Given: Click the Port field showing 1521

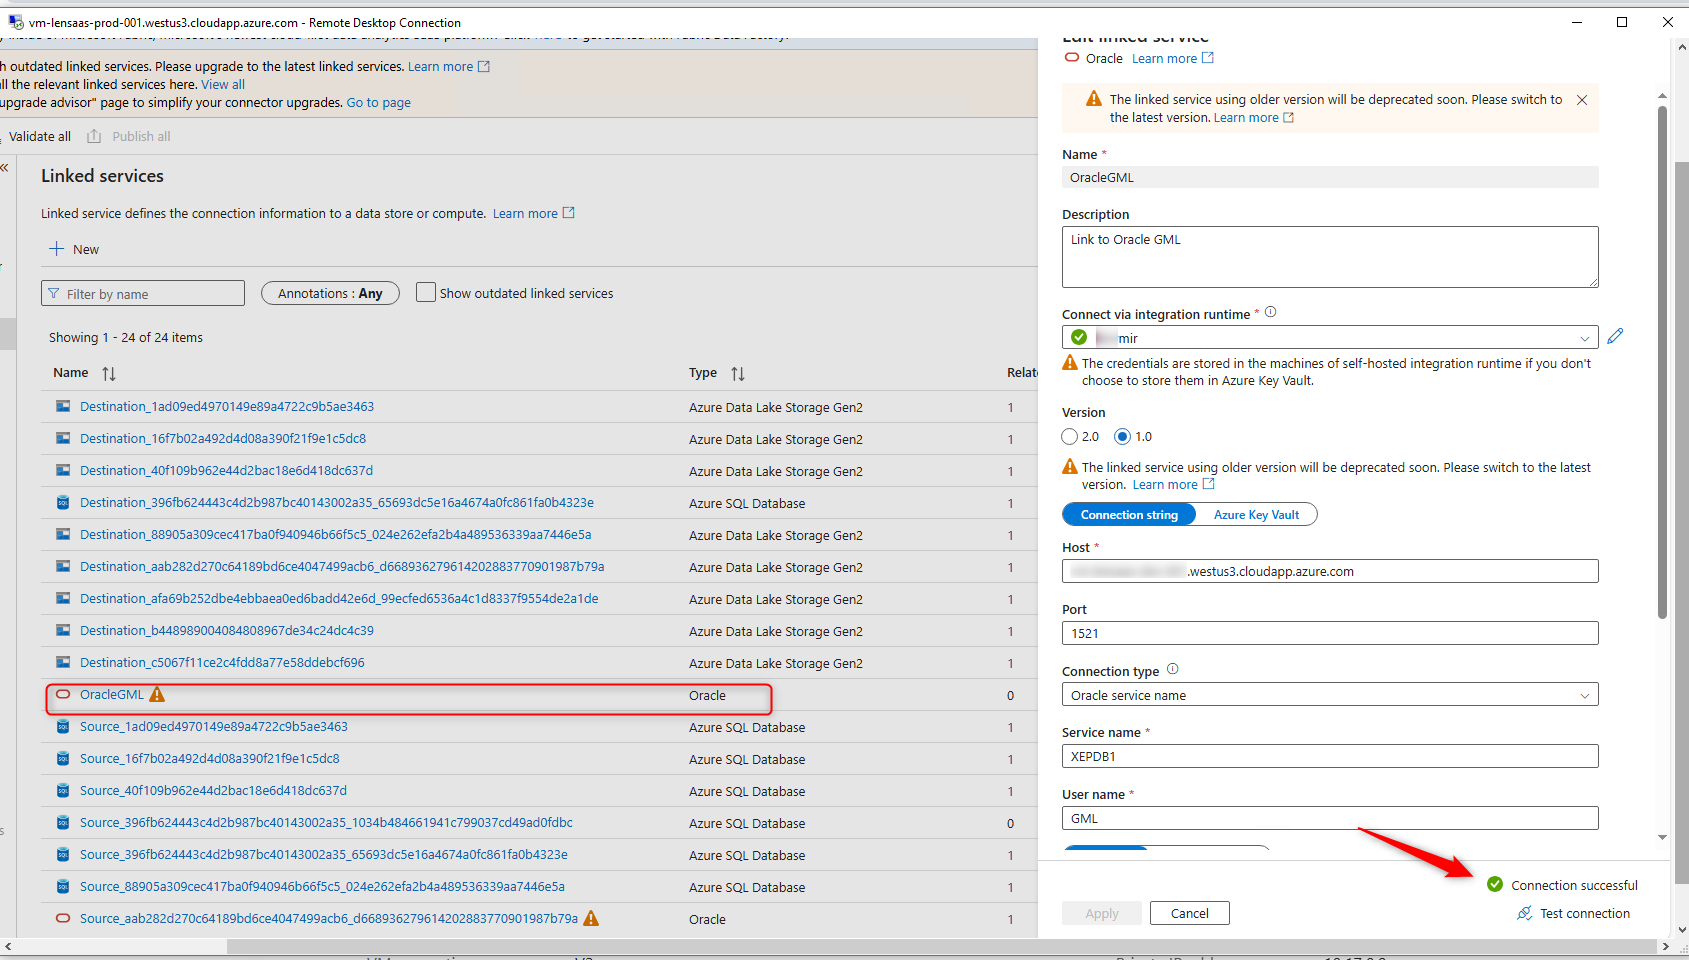Looking at the screenshot, I should (1330, 633).
